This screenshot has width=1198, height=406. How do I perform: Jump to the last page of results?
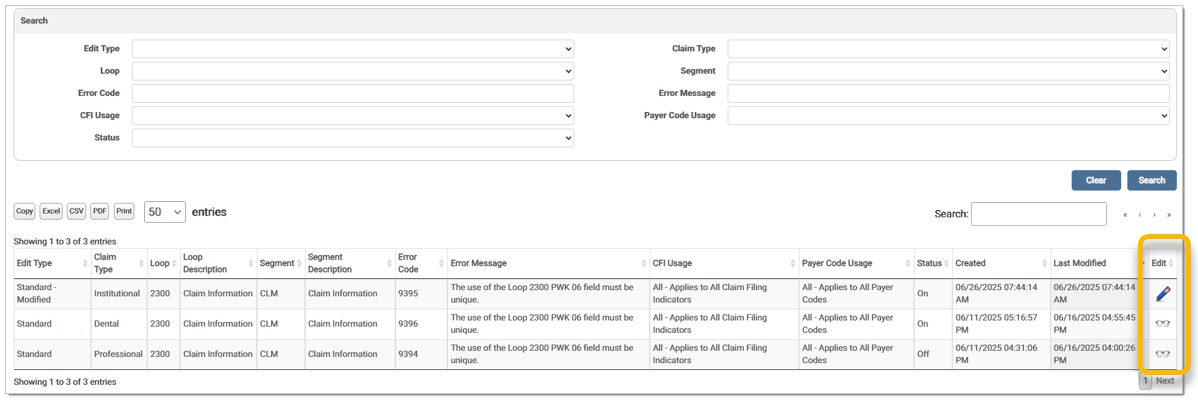[1167, 214]
